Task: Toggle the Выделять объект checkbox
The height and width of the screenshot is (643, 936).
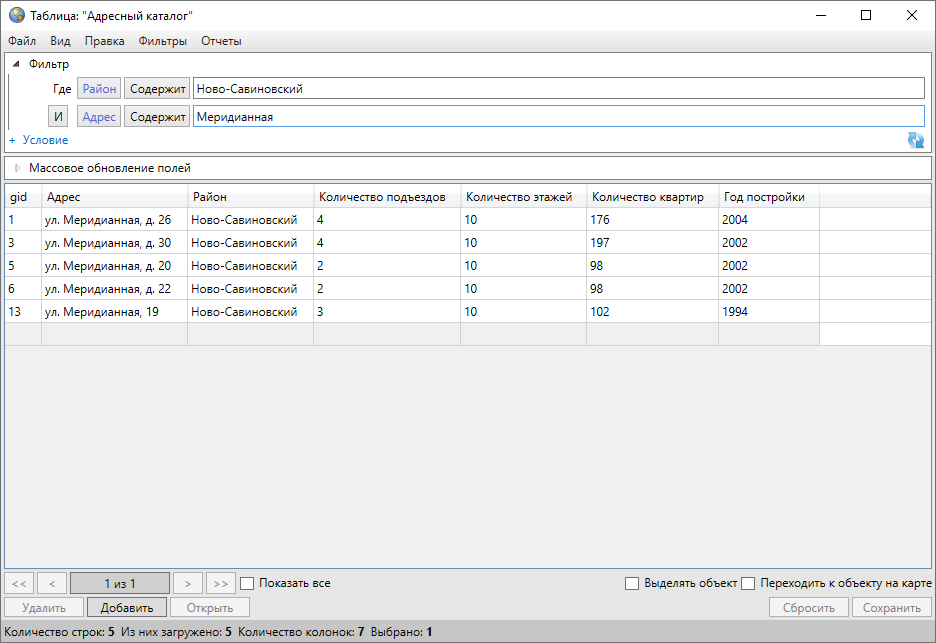Action: tap(632, 583)
